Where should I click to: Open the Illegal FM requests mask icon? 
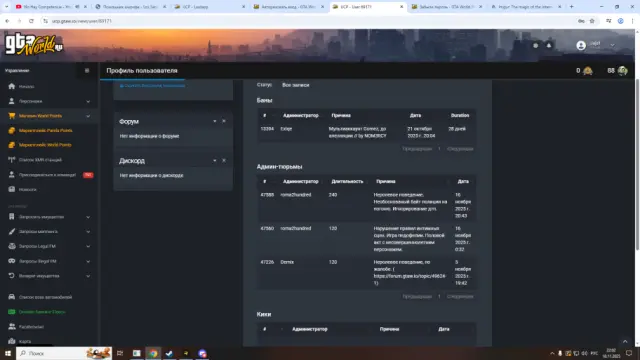coord(11,261)
